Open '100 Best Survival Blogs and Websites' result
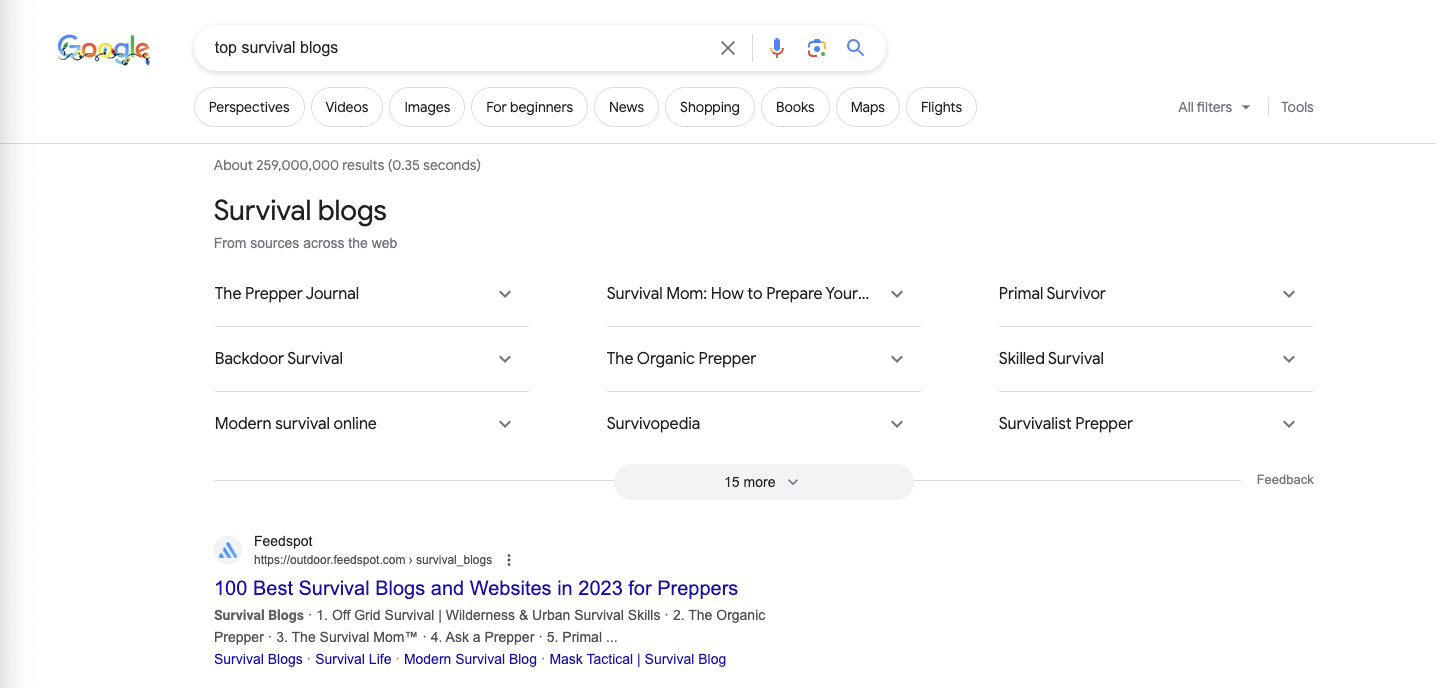 click(x=476, y=588)
